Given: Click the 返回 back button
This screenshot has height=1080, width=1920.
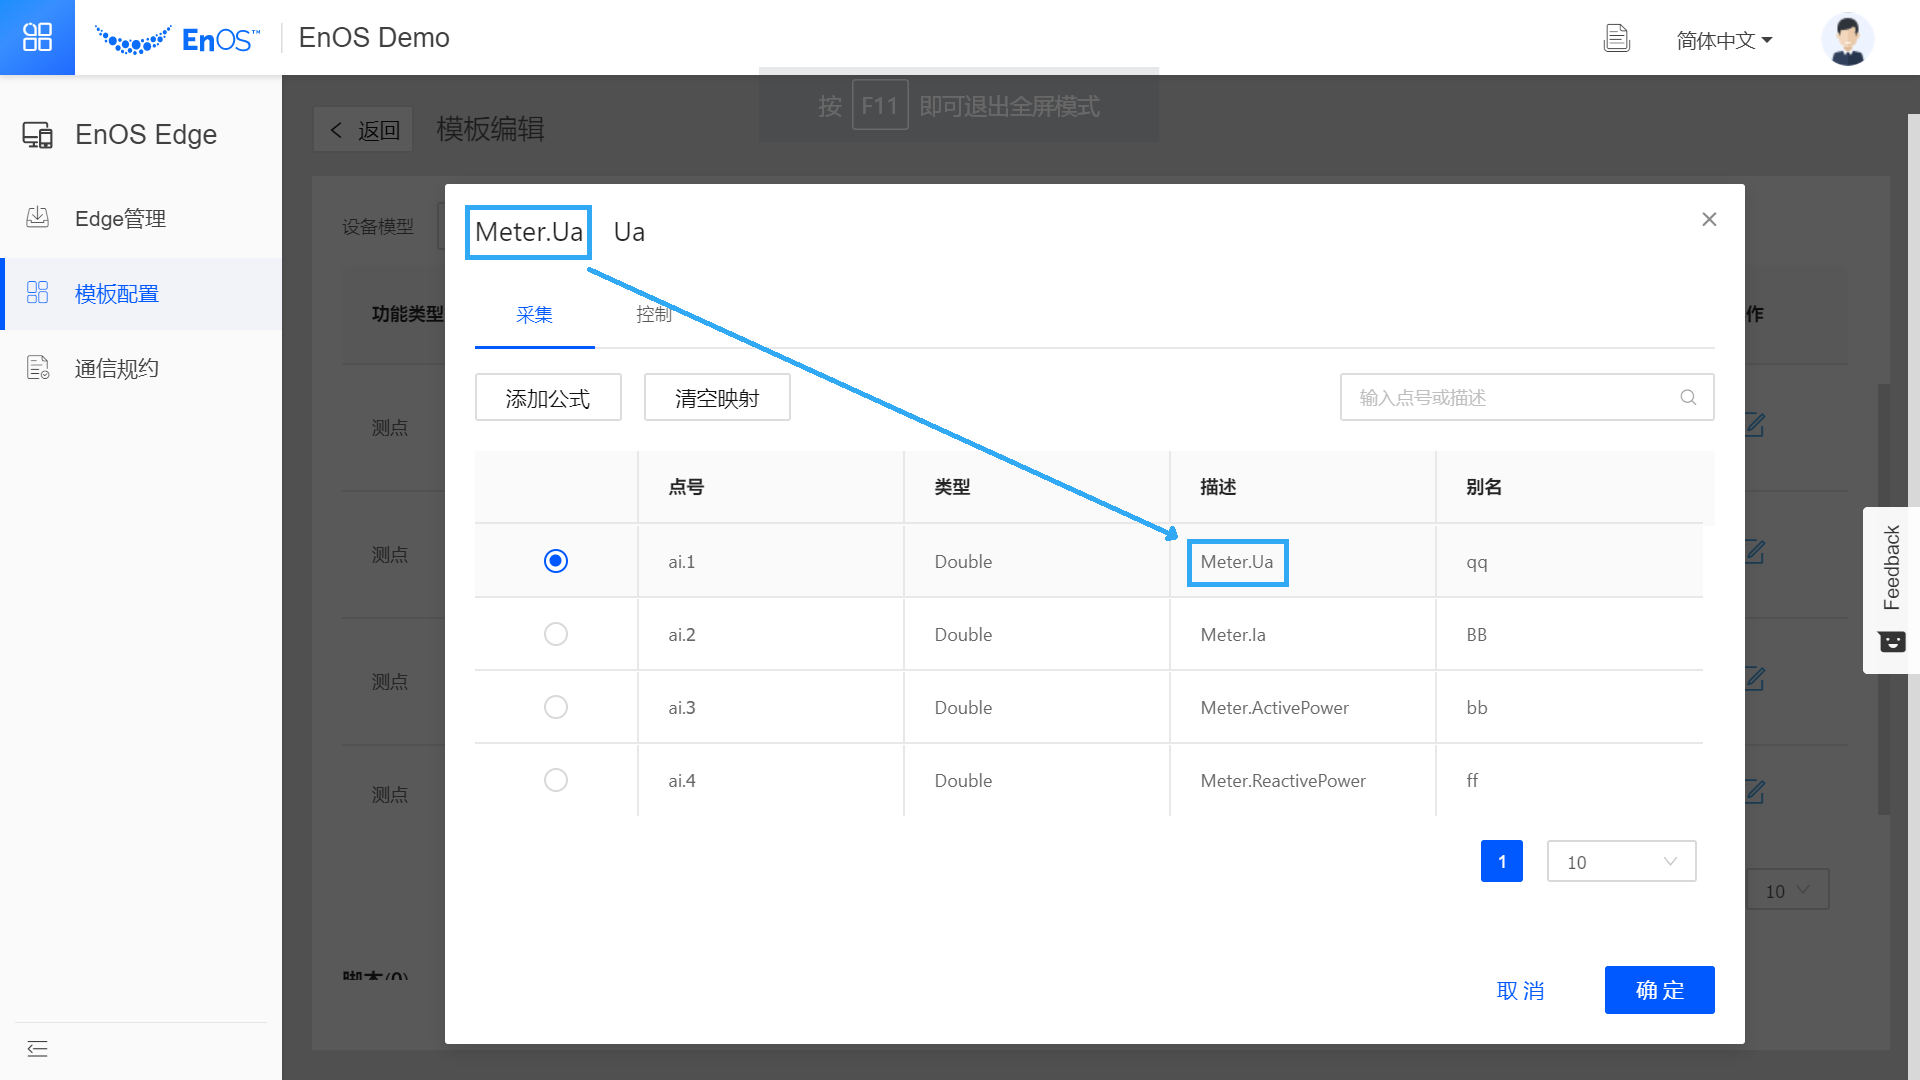Looking at the screenshot, I should pyautogui.click(x=363, y=130).
